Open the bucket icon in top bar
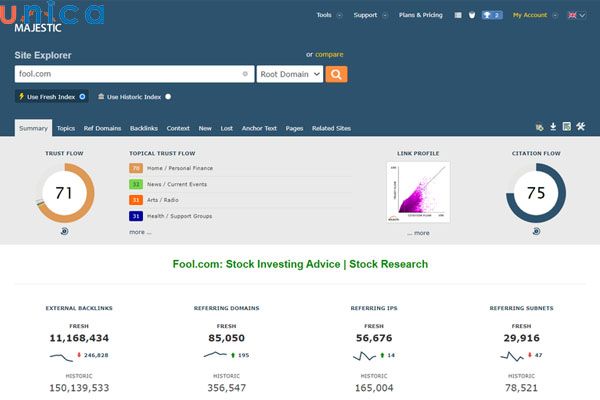Screen dimensions: 600x400 [x=473, y=16]
